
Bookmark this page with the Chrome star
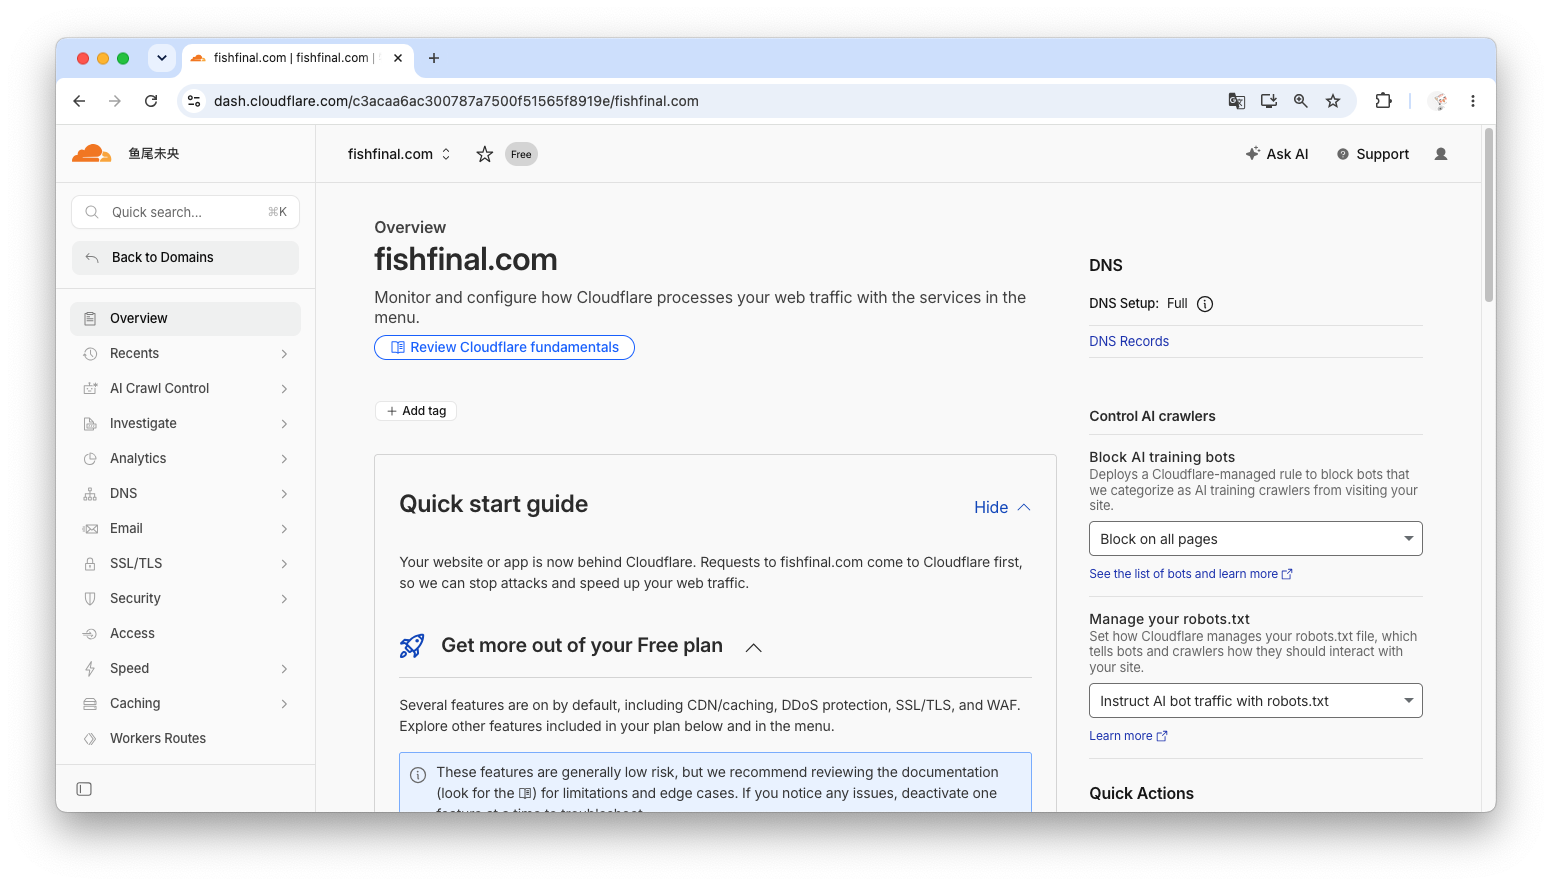1333,101
